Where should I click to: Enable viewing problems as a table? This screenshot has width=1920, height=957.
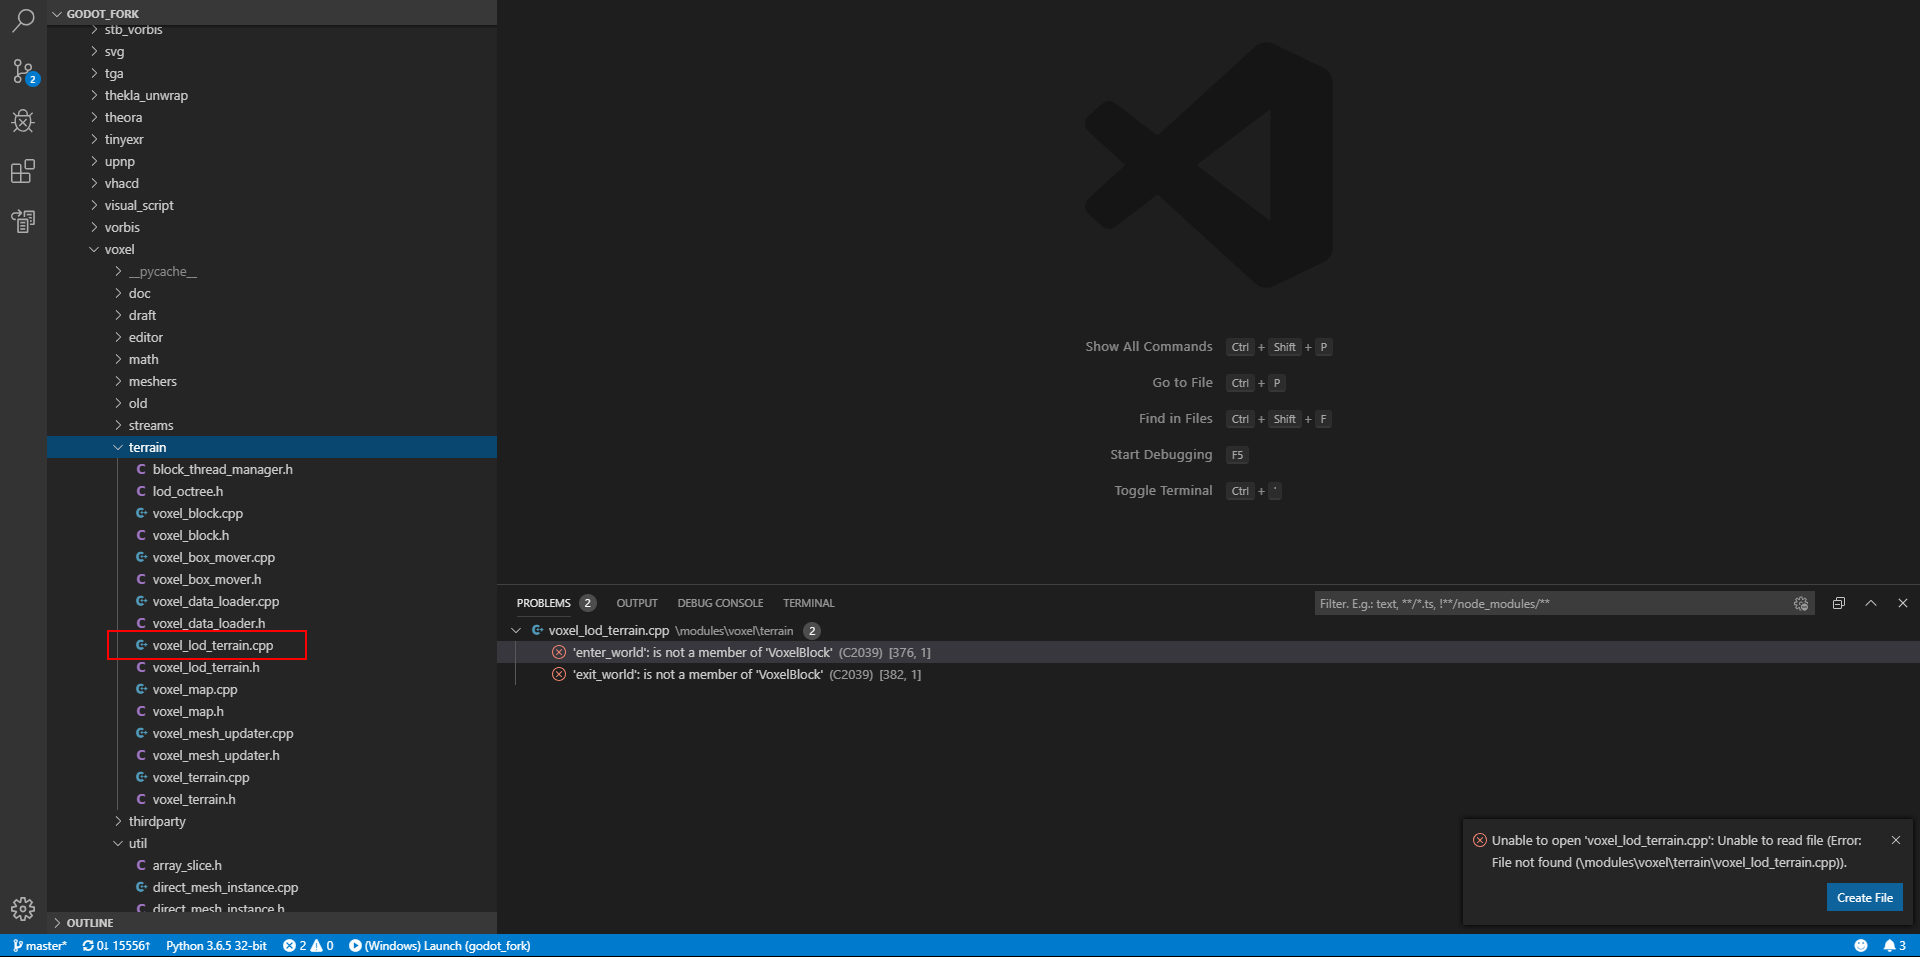[x=1838, y=603]
